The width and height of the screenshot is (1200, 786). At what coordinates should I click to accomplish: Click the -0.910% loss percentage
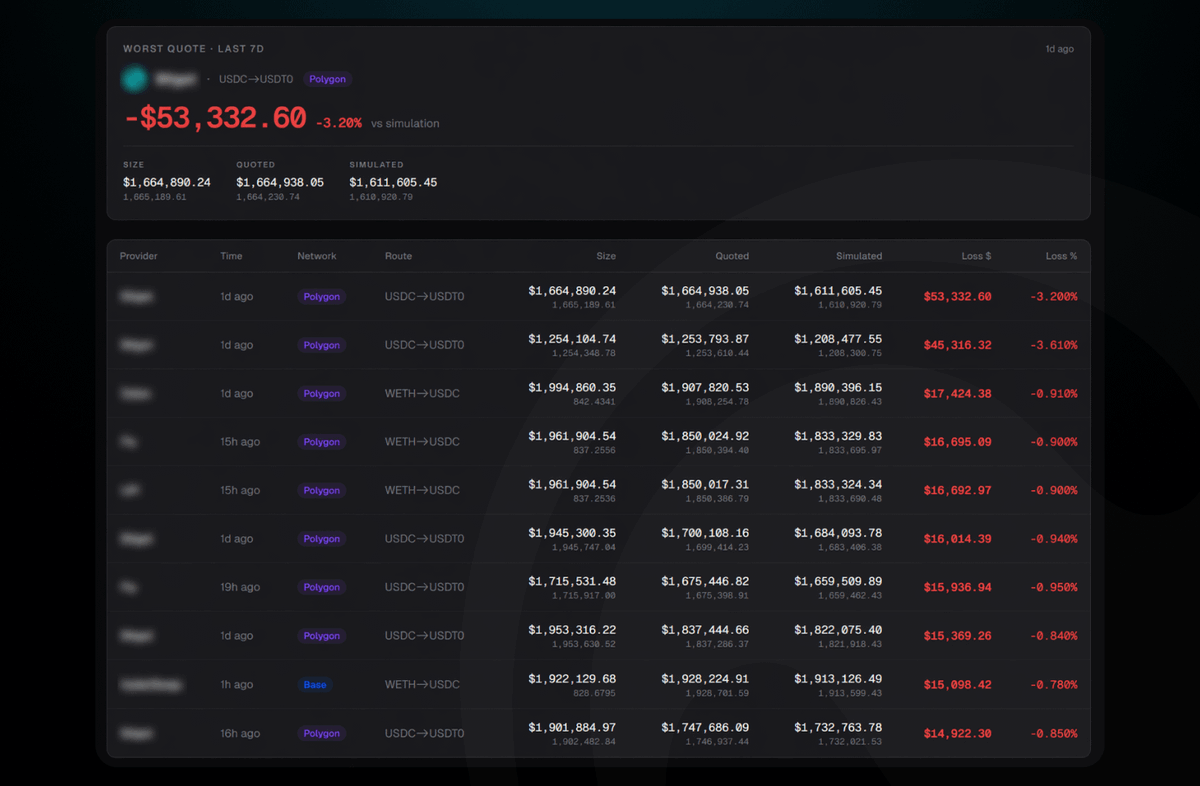point(1054,394)
